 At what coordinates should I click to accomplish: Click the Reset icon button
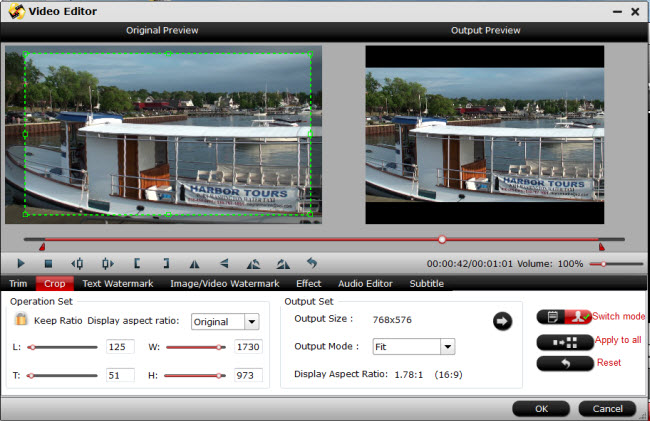[x=565, y=363]
